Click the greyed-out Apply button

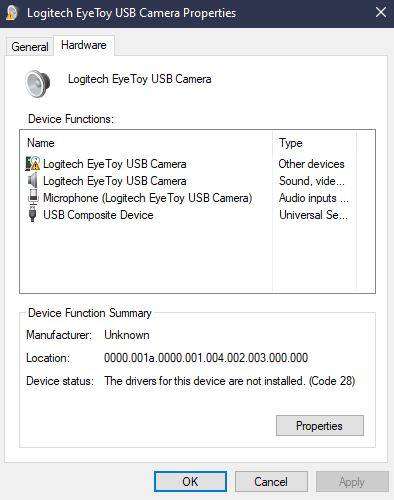(x=352, y=481)
